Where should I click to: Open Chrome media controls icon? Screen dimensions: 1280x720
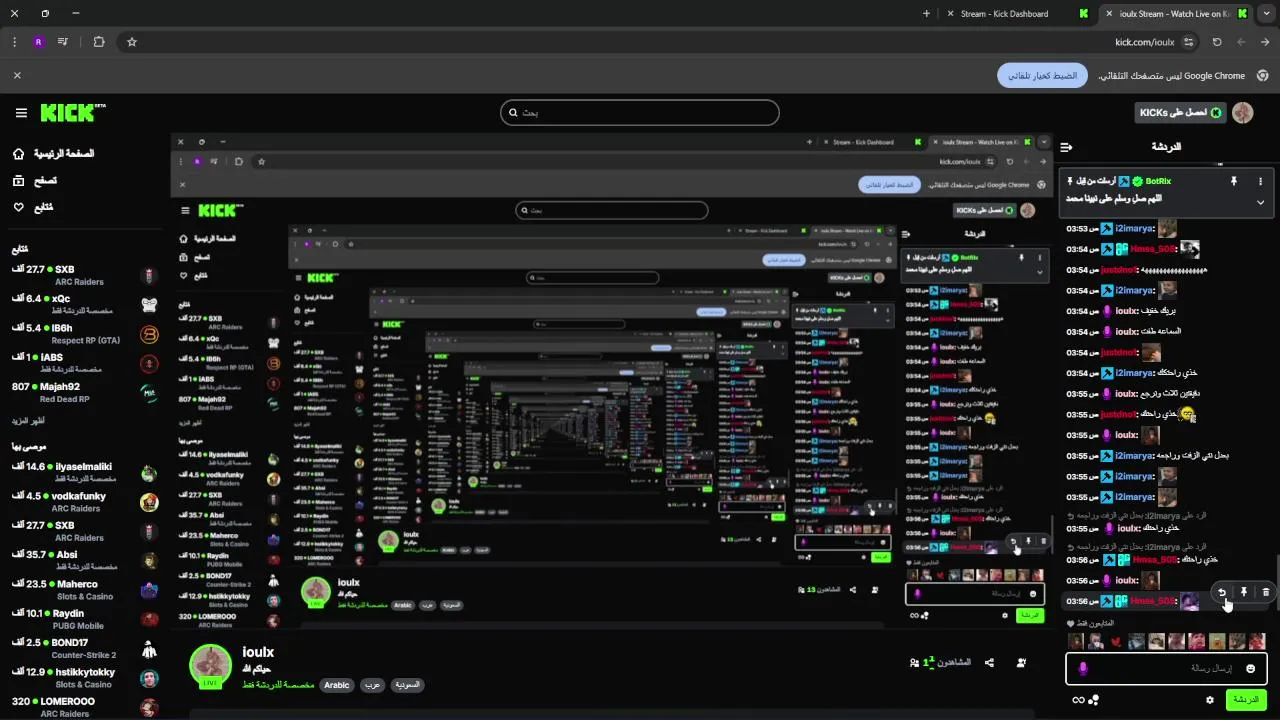[63, 42]
